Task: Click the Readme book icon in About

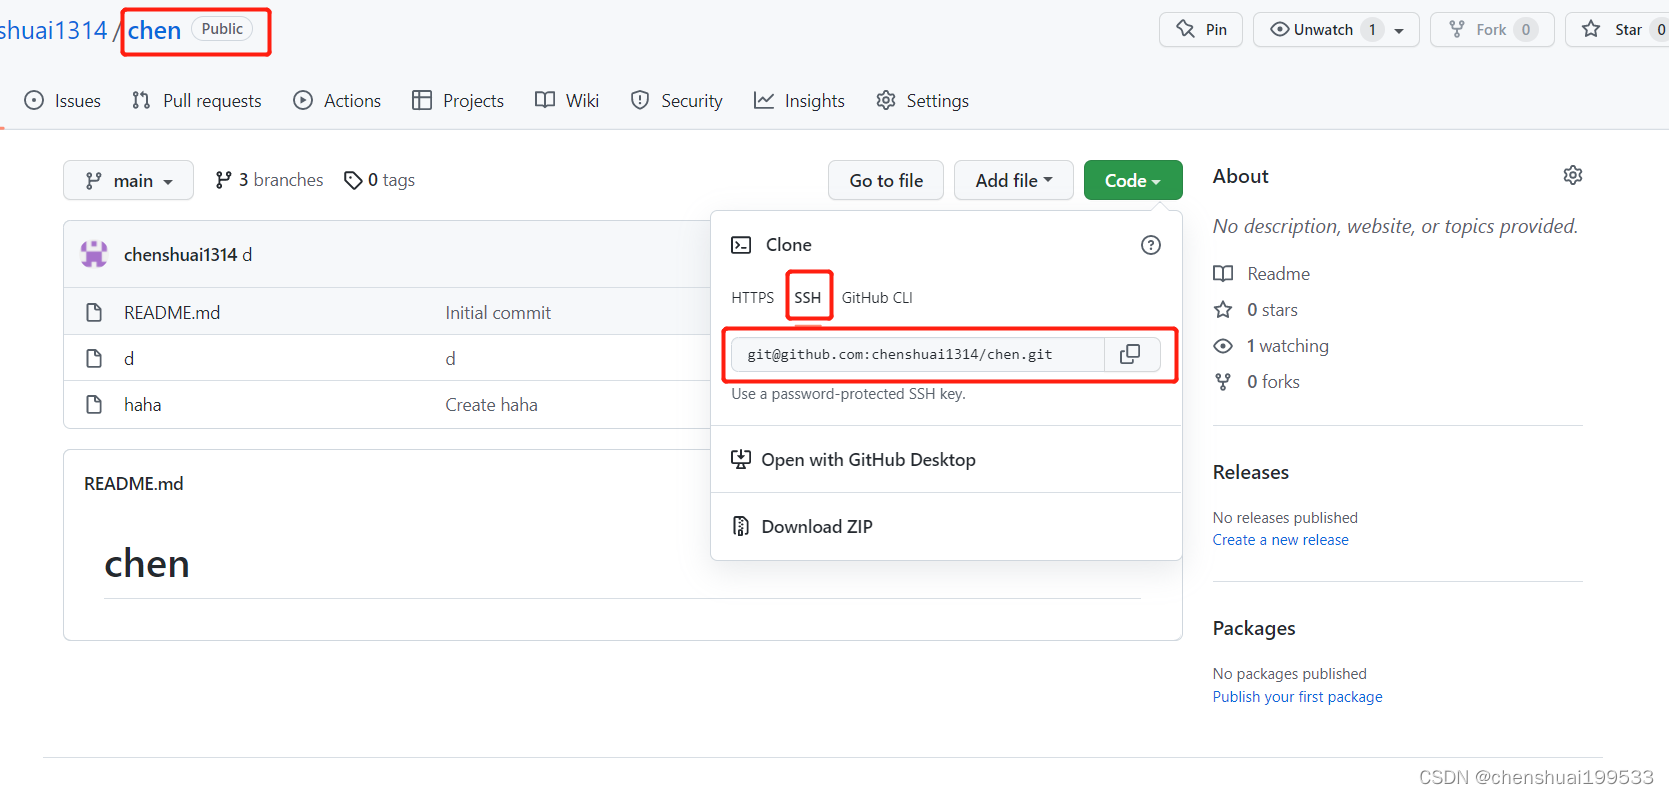Action: pos(1223,274)
